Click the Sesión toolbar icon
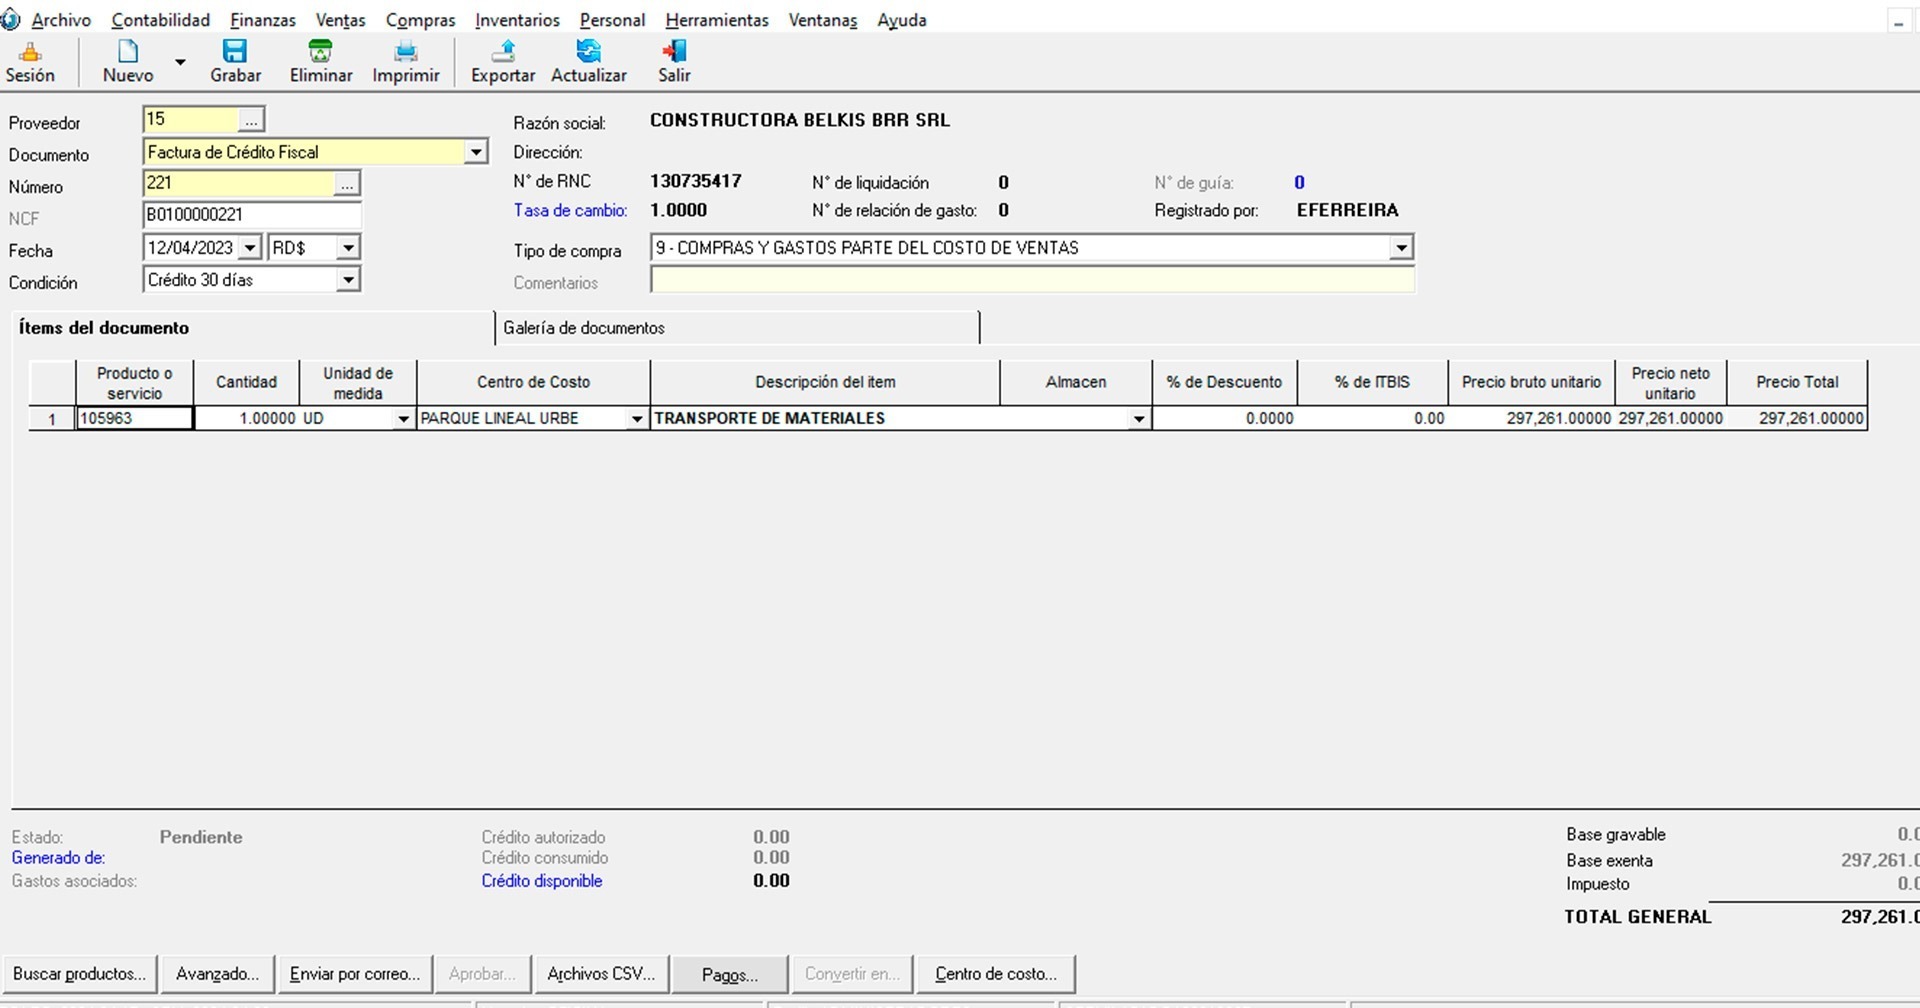 pos(30,62)
